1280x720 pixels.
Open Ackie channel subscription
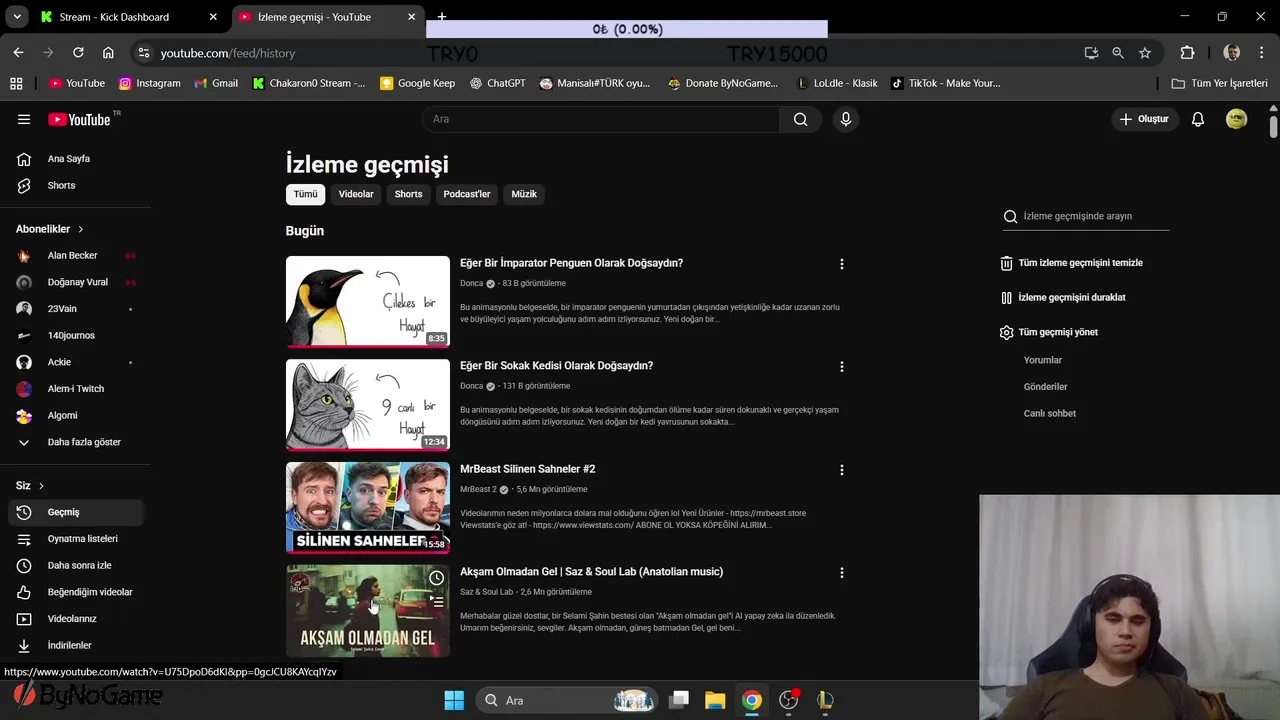pos(75,362)
